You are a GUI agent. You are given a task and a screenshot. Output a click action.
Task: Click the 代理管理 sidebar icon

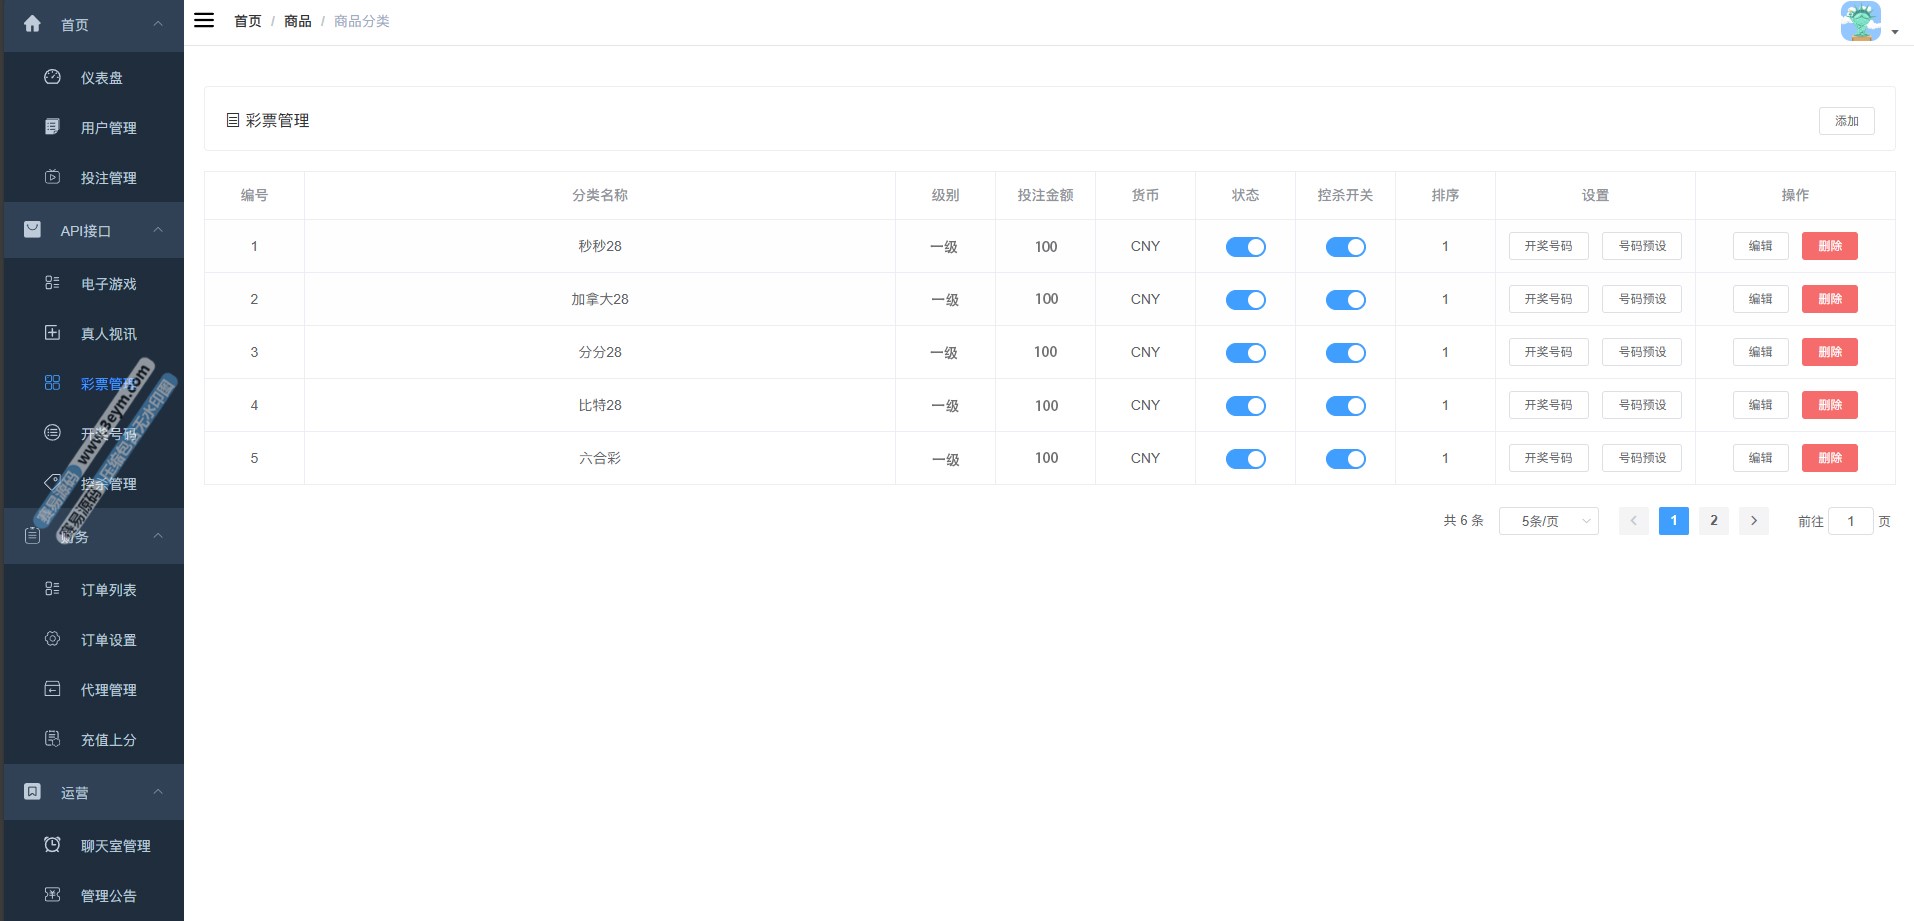point(52,689)
